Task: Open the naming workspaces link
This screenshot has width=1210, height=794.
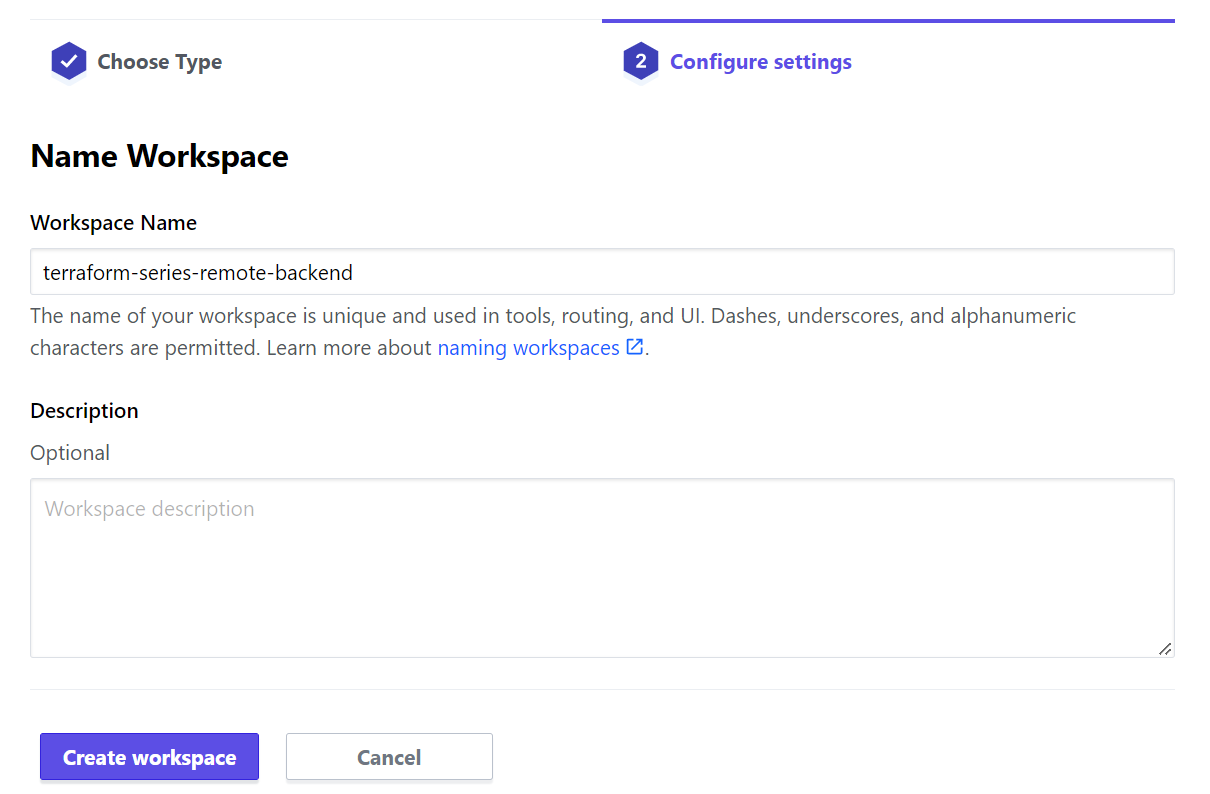Action: click(x=528, y=348)
